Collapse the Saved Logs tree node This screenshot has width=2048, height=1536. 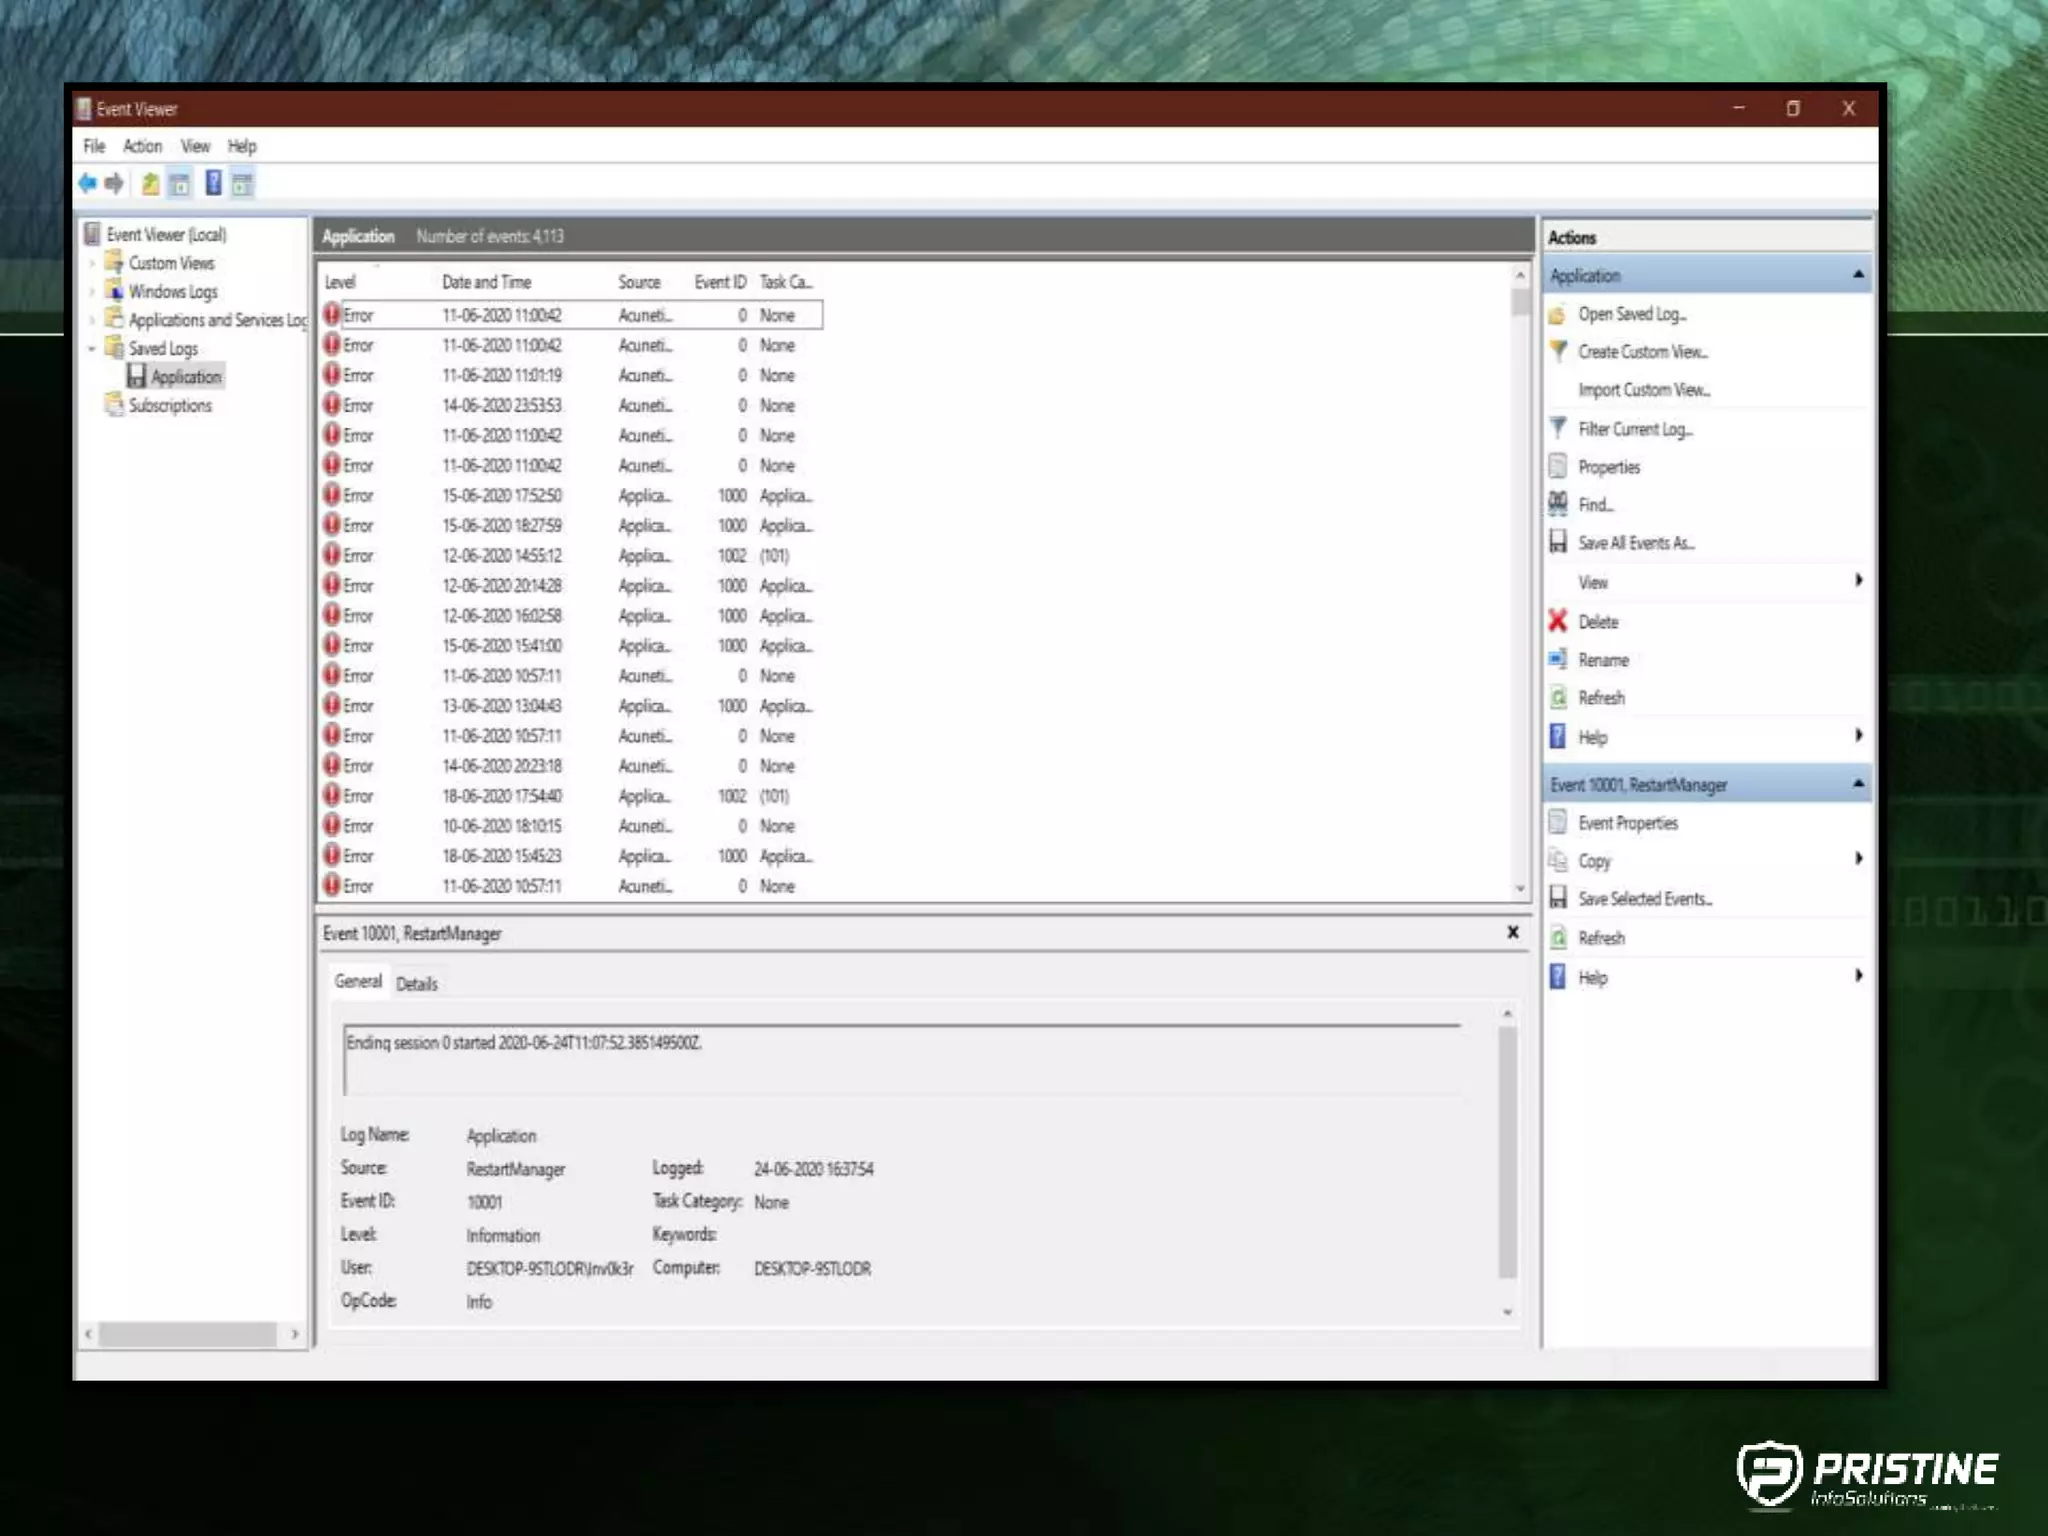[92, 349]
